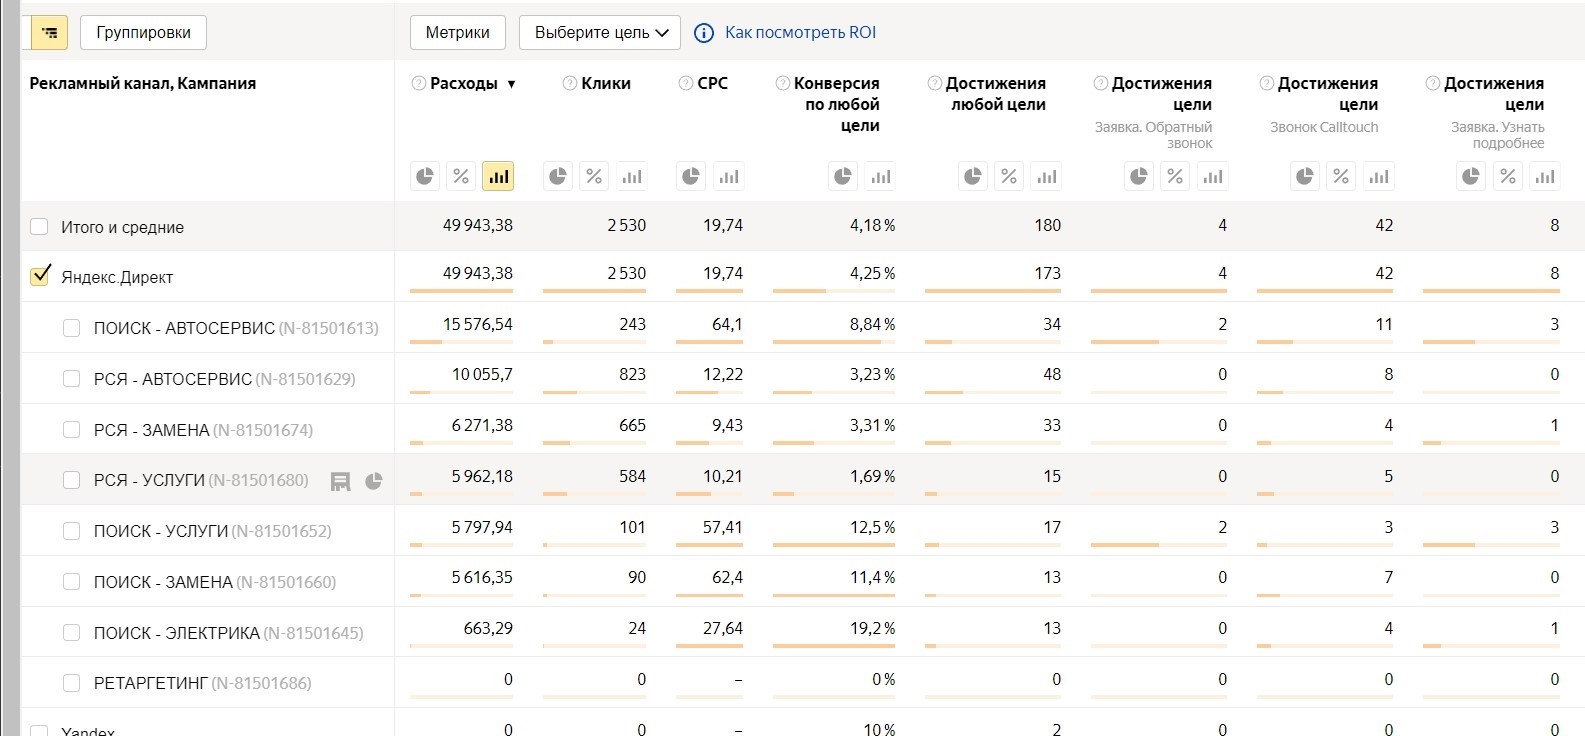
Task: Open the Выберите цель dropdown
Action: [x=600, y=33]
